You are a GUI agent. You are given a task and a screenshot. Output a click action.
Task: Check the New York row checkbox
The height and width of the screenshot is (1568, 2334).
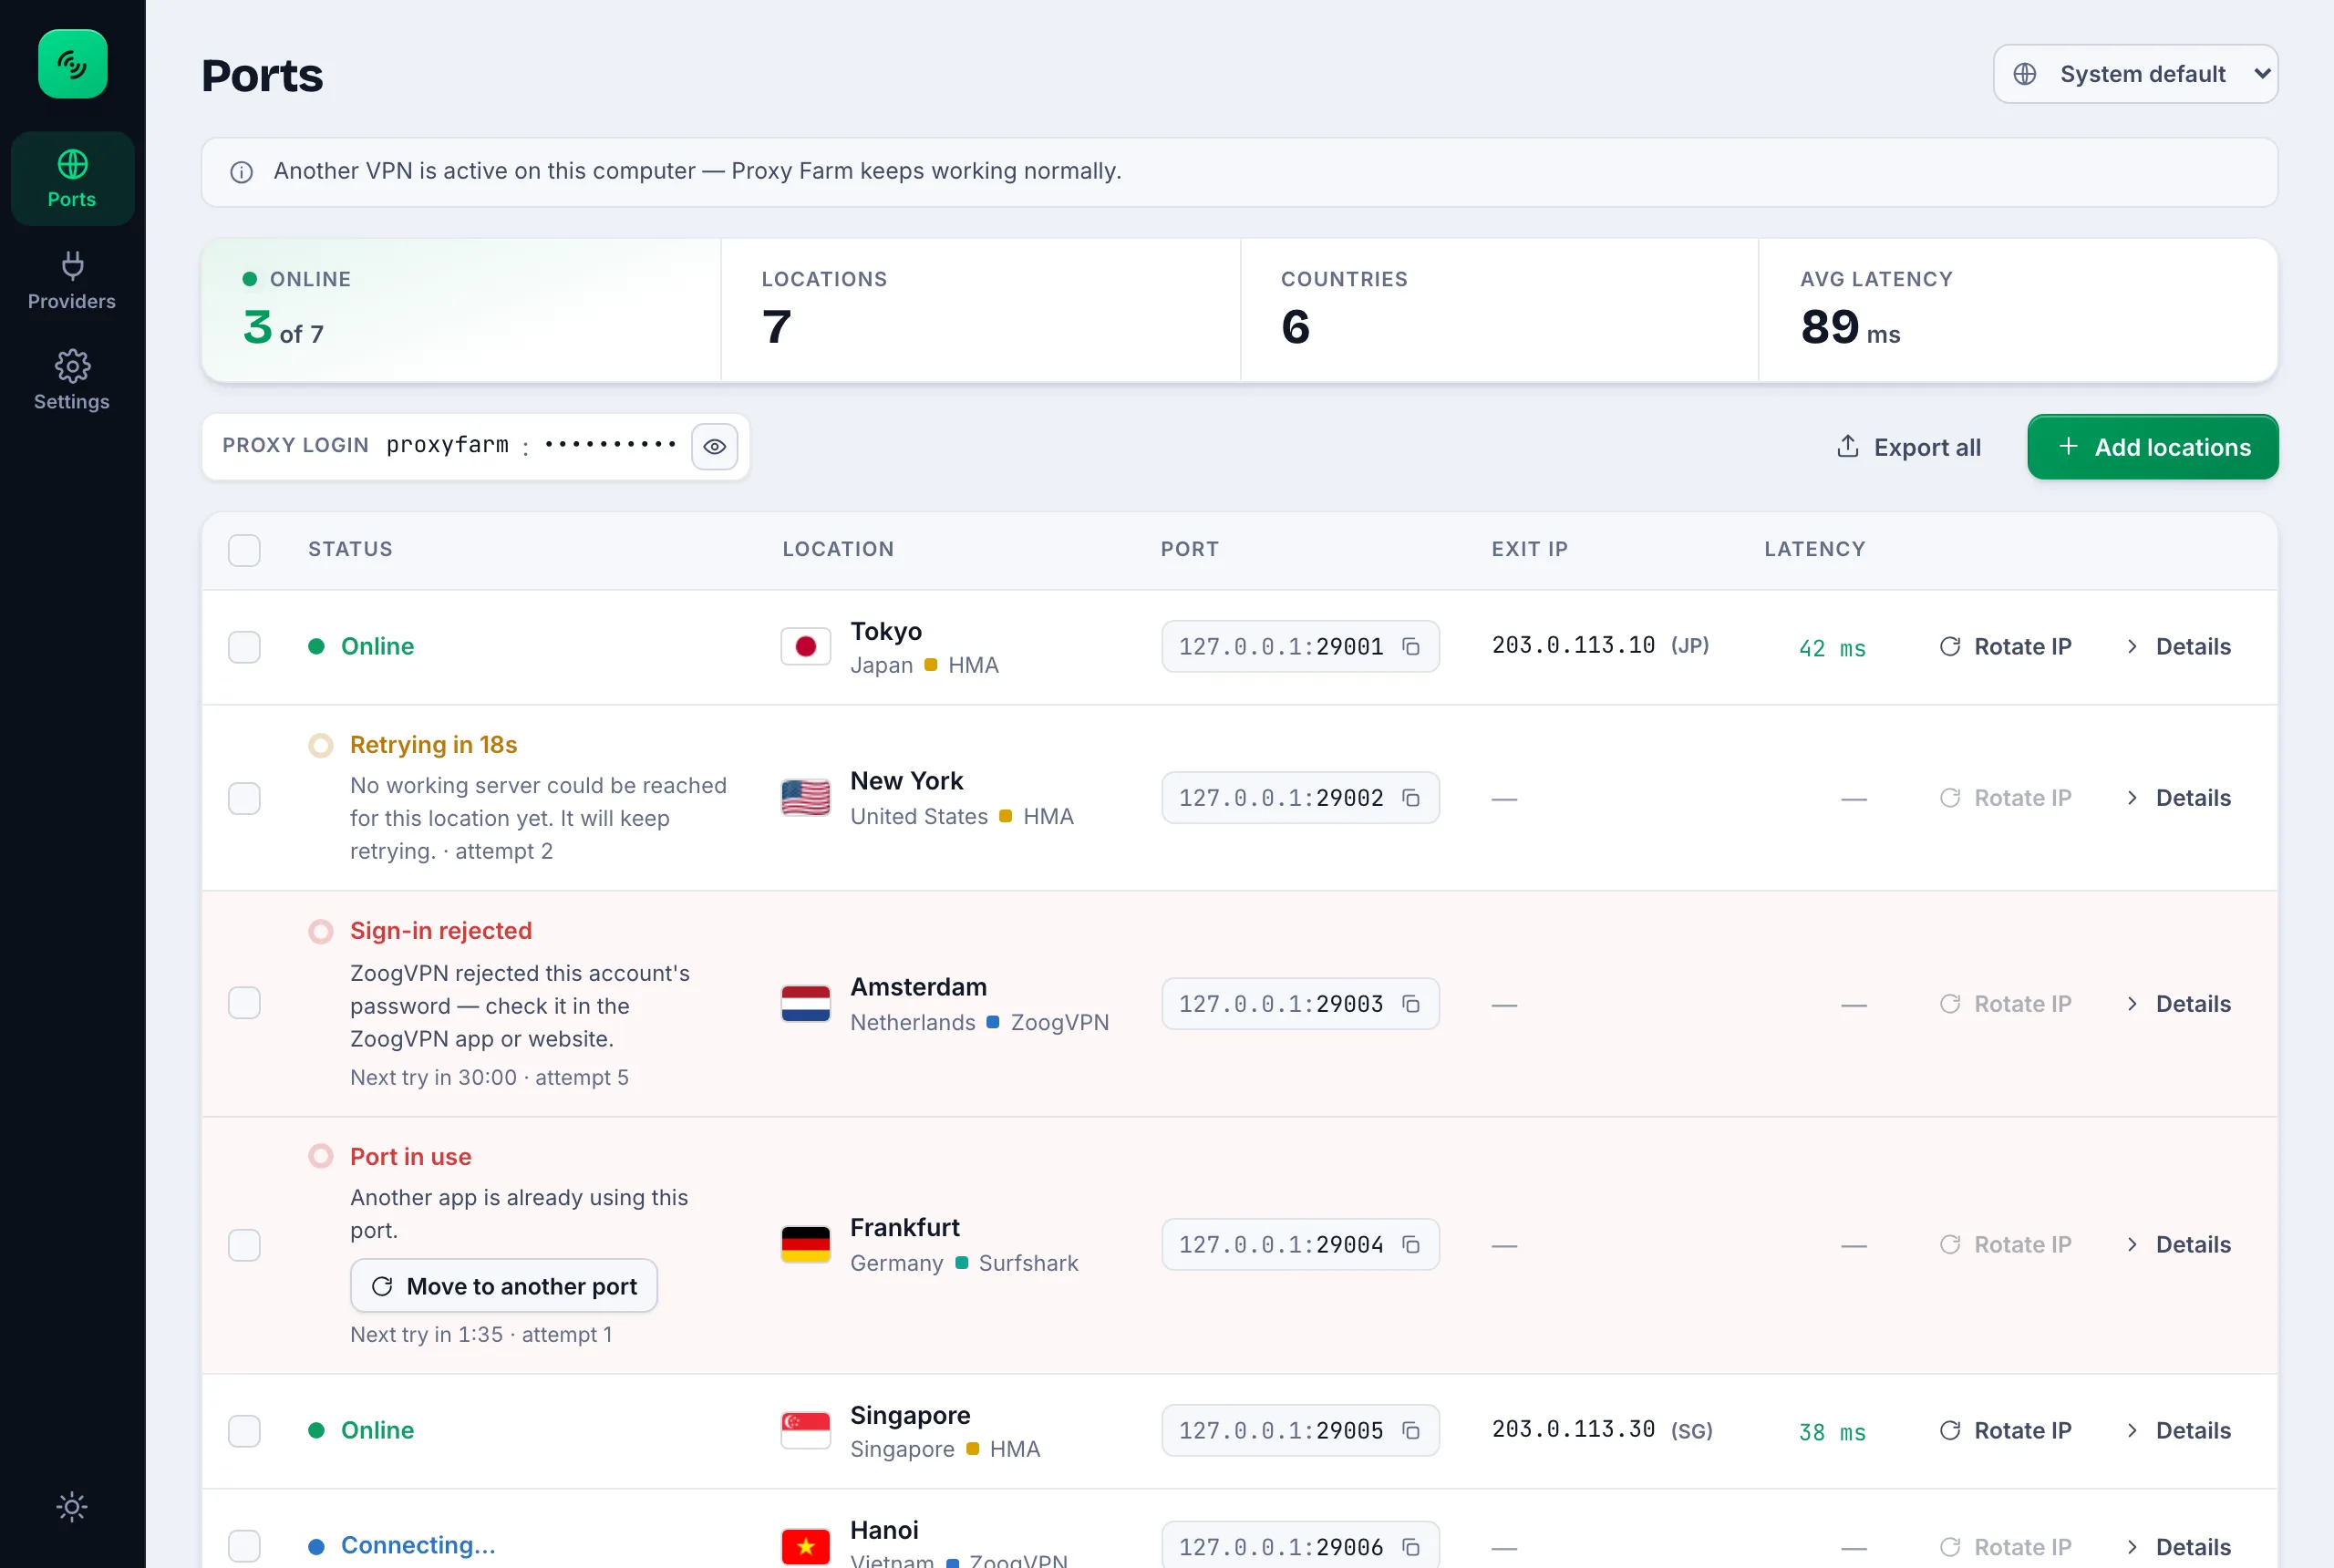(x=244, y=798)
